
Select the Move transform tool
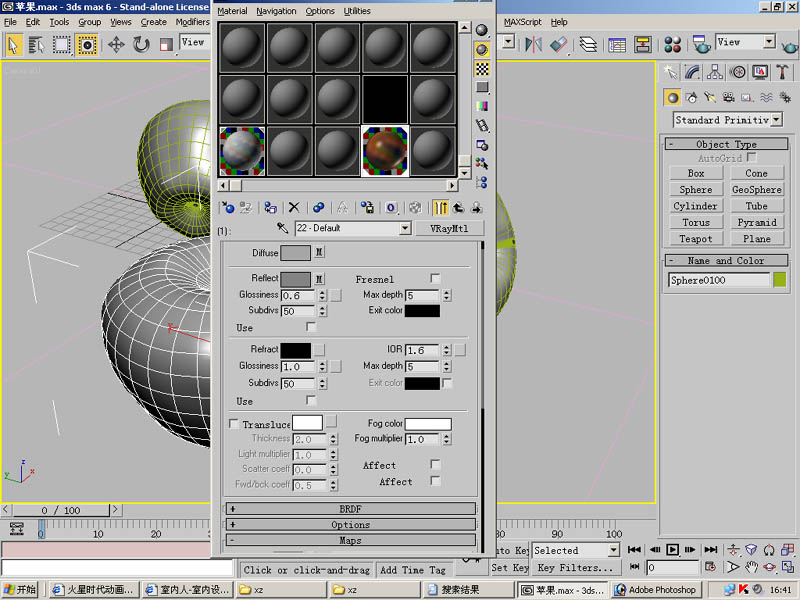point(116,45)
